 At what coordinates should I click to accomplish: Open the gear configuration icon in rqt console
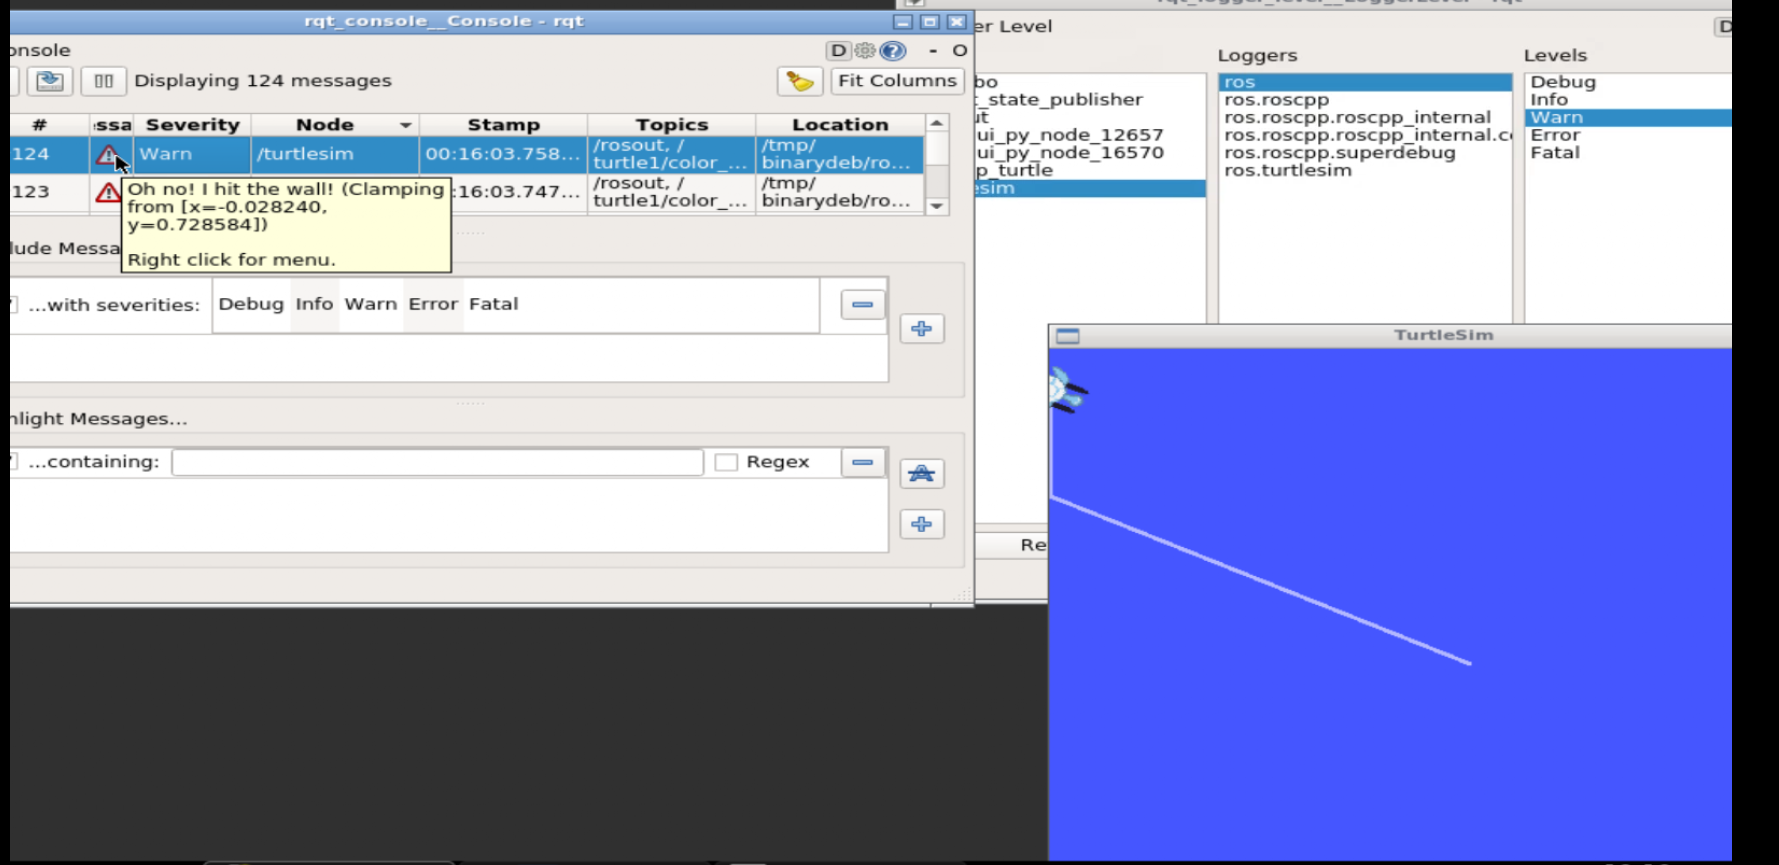click(865, 50)
